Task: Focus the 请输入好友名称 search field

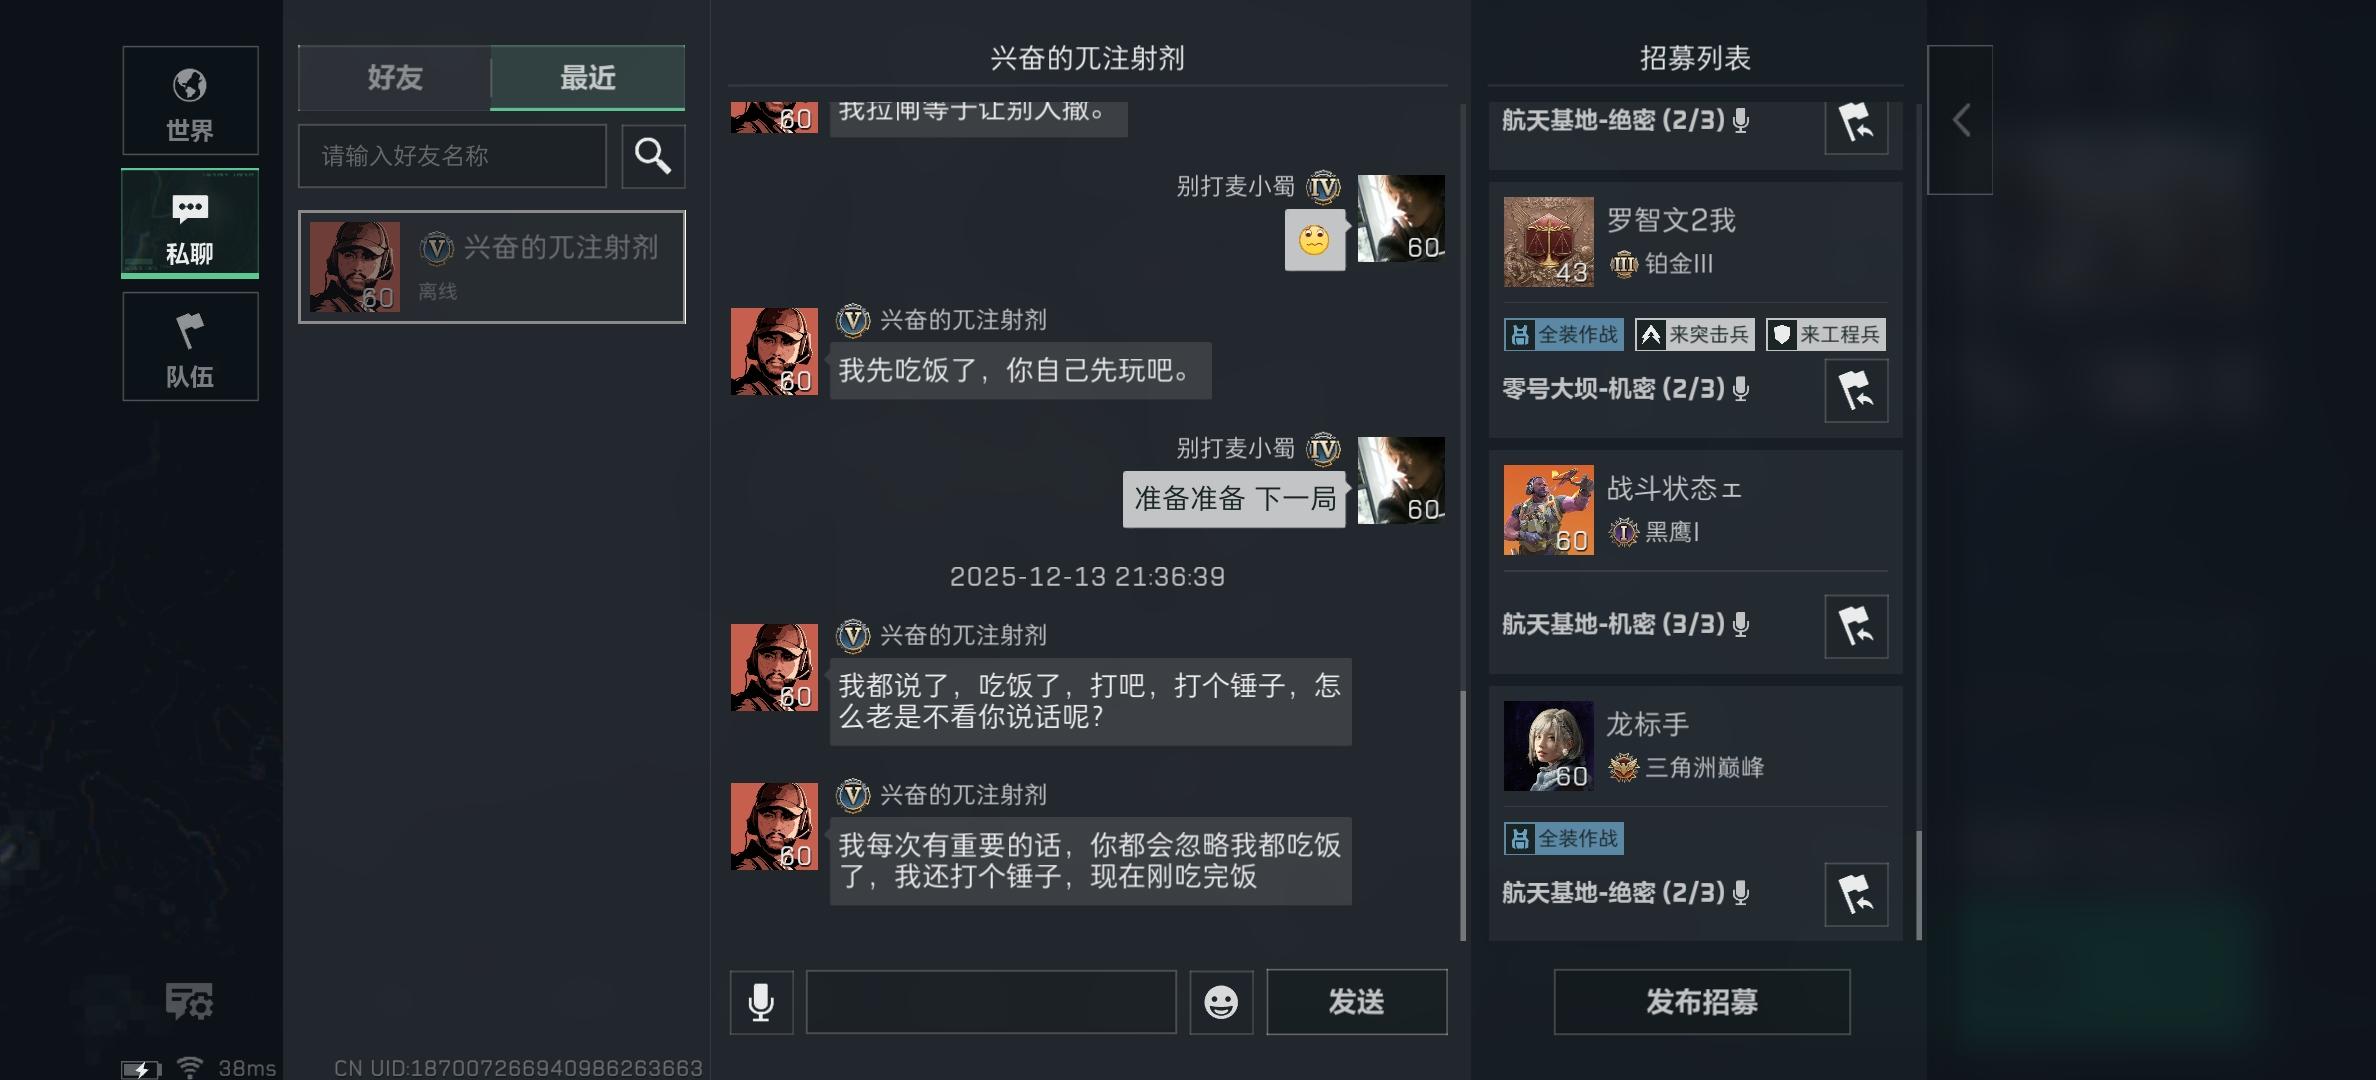Action: coord(452,156)
